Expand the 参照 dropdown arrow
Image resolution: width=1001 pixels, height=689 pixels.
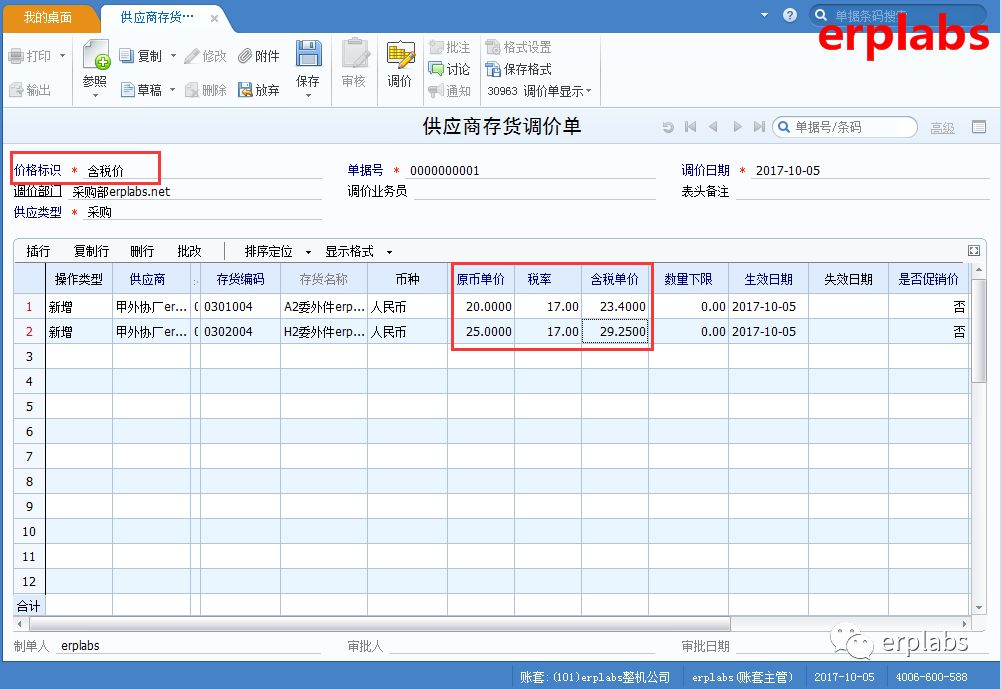pos(95,95)
